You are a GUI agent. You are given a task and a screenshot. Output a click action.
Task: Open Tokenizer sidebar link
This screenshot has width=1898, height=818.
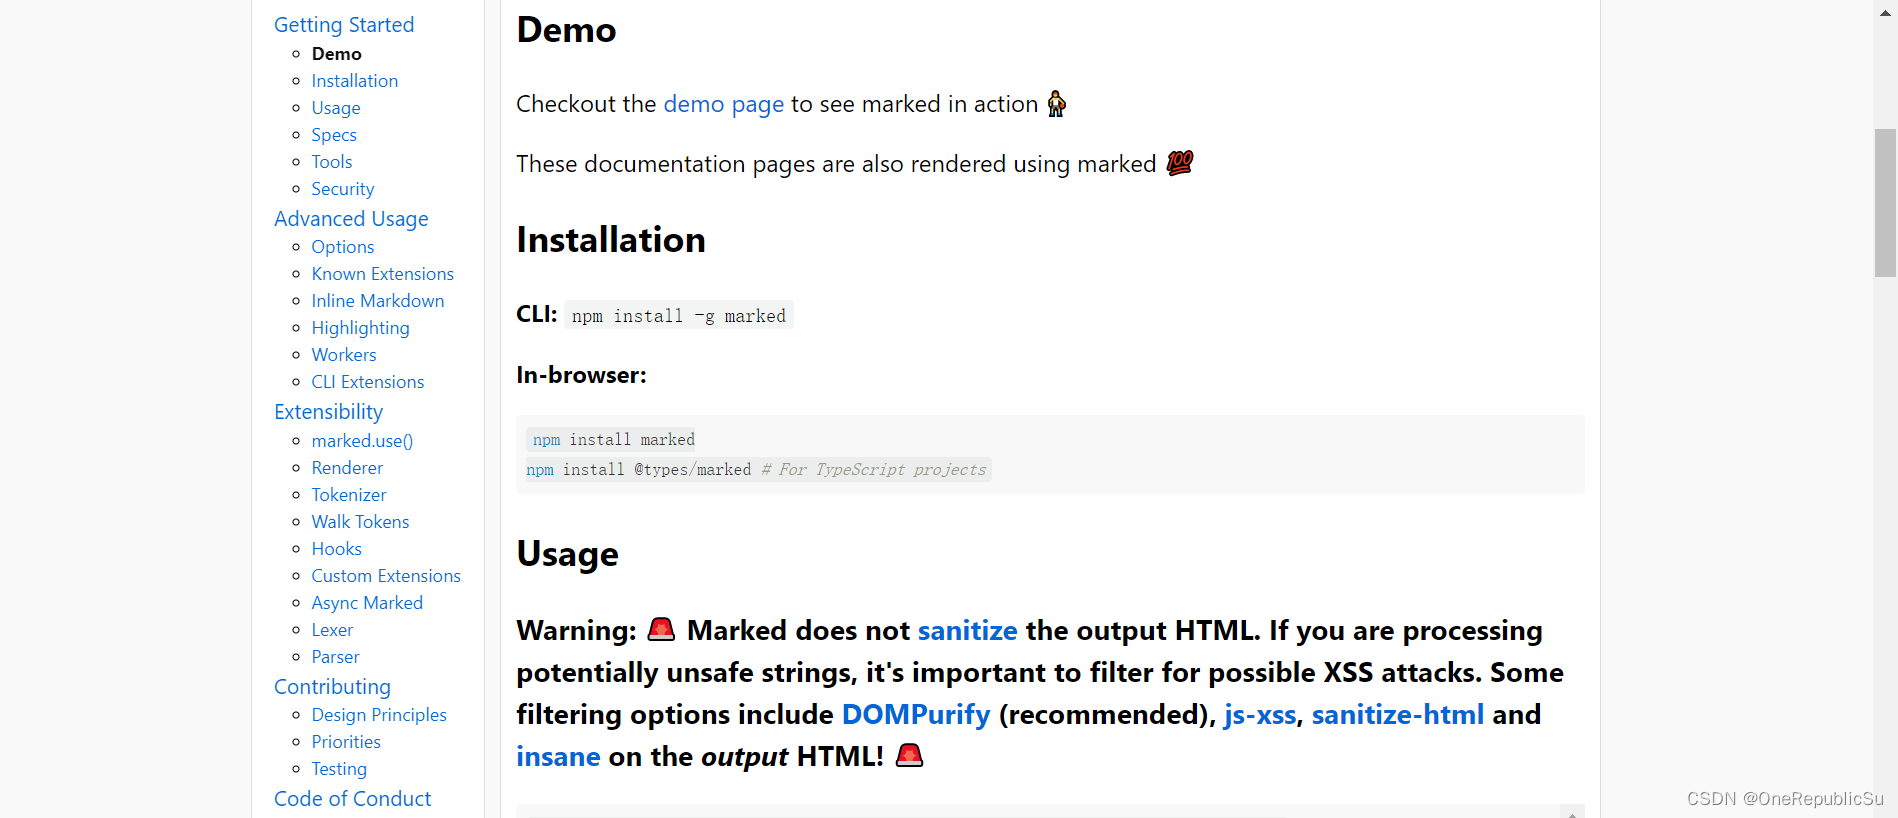pos(349,495)
